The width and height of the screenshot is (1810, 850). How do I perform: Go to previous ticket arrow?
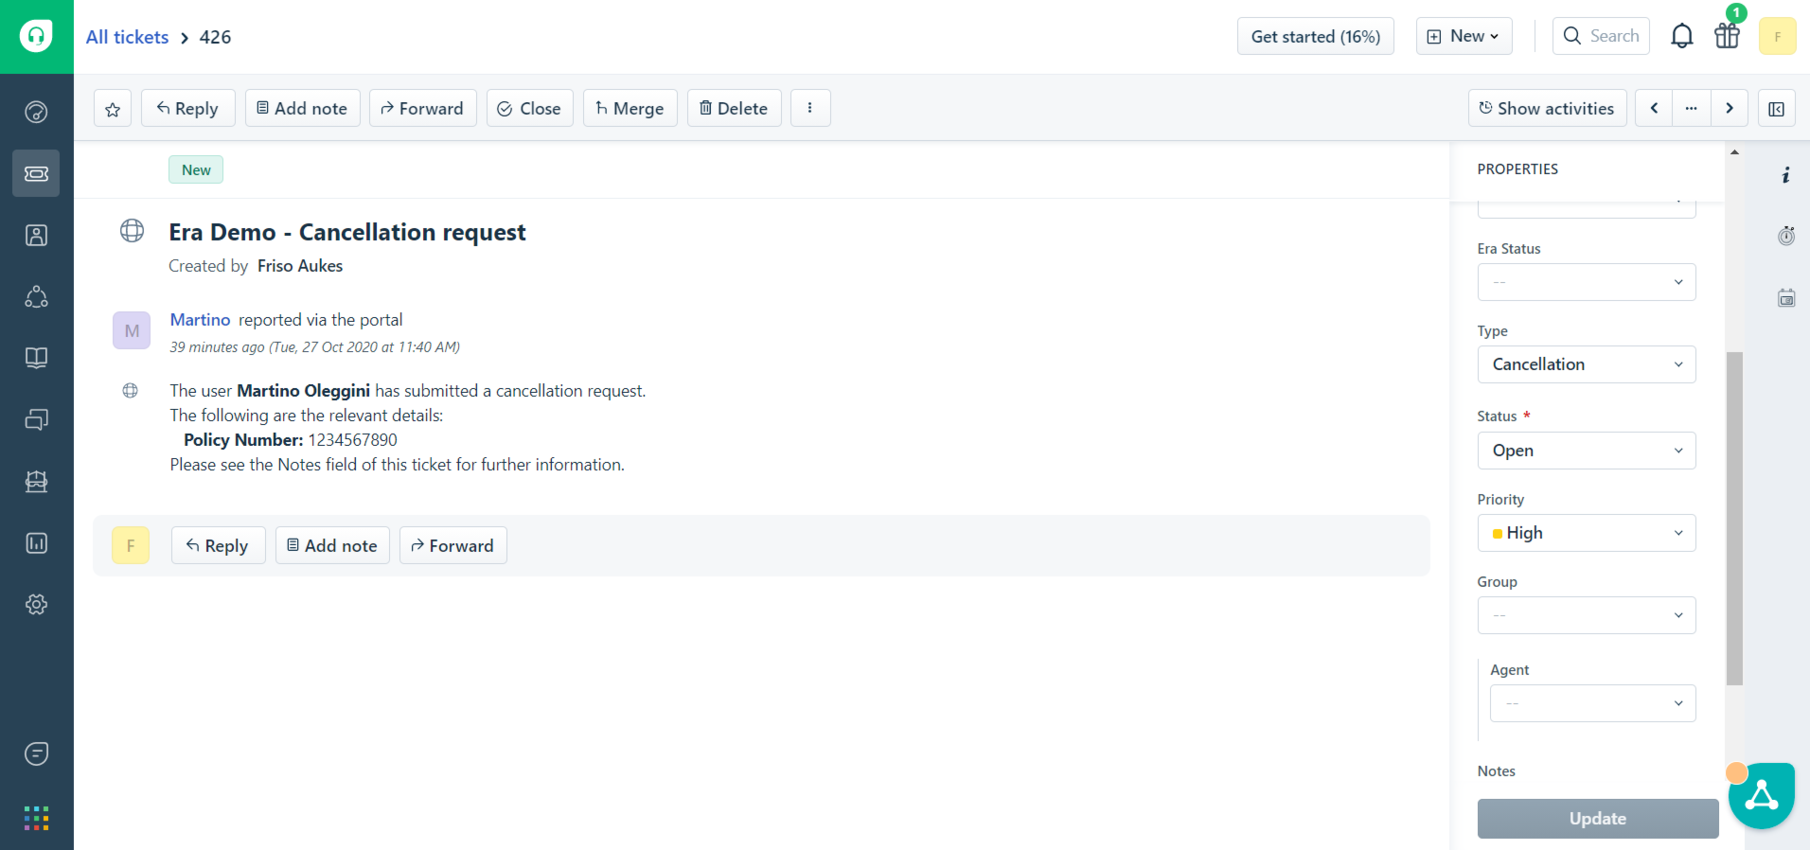[x=1654, y=108]
